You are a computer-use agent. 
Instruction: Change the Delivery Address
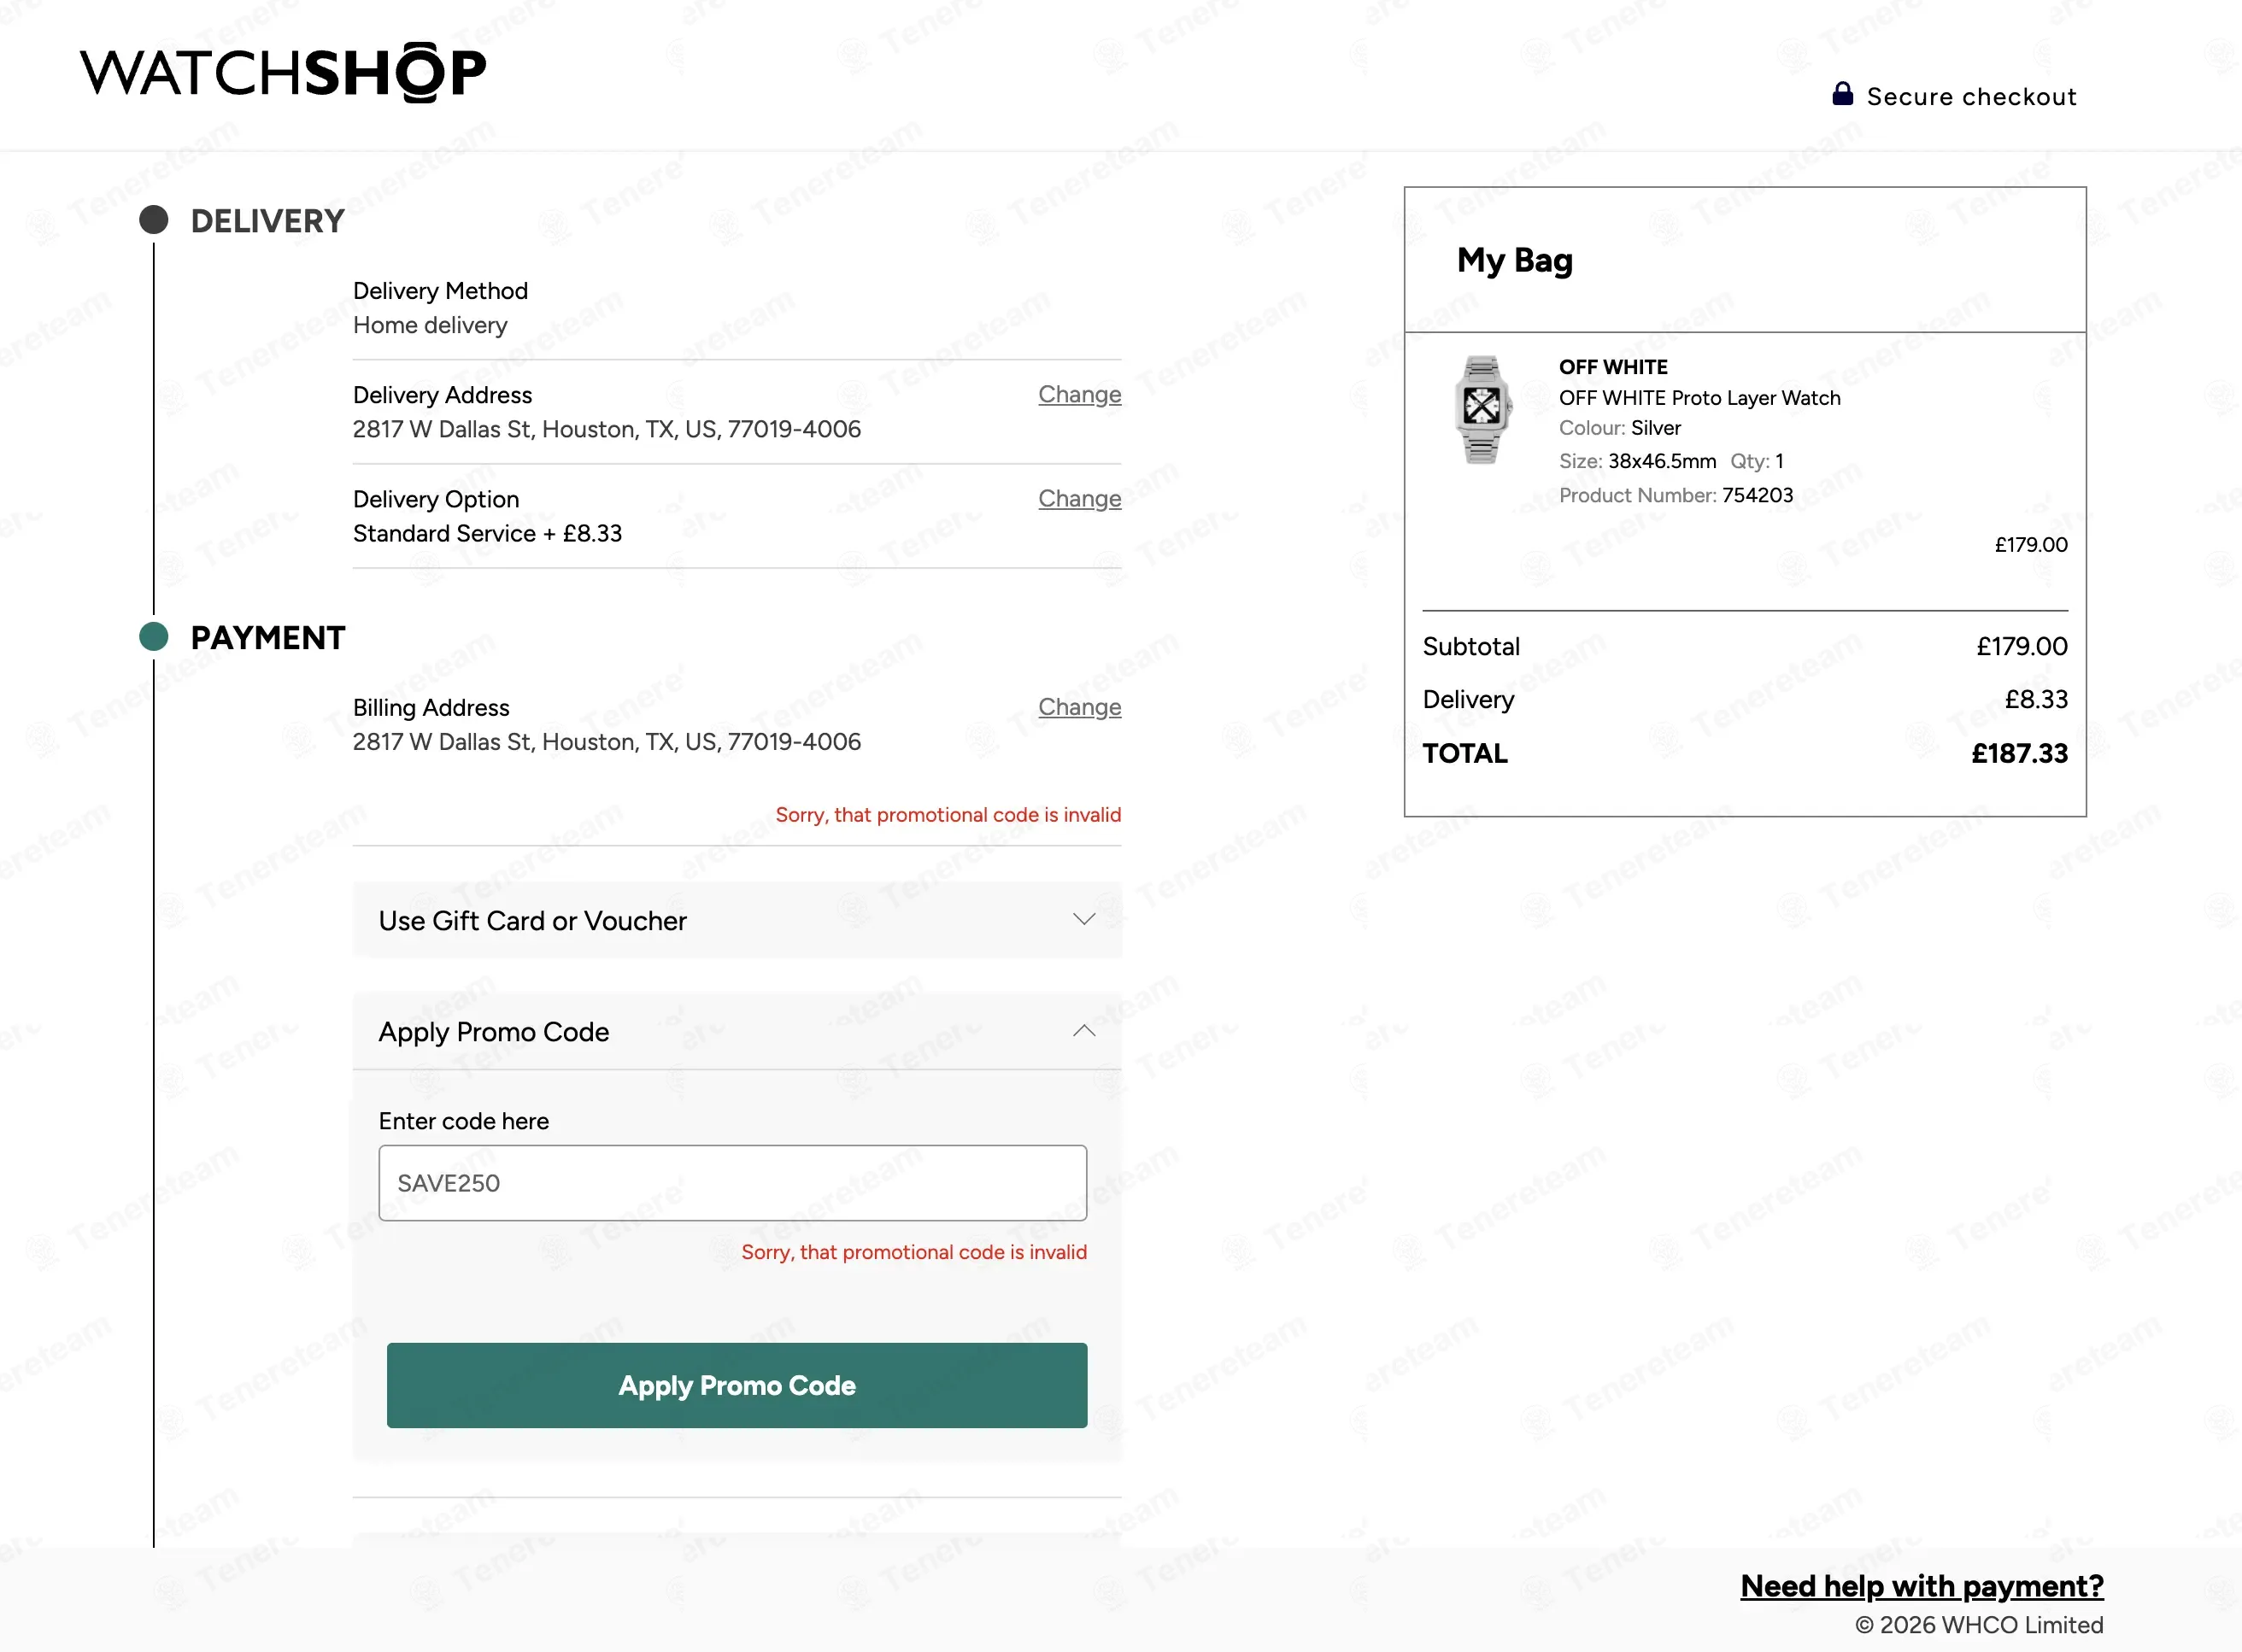(1079, 394)
